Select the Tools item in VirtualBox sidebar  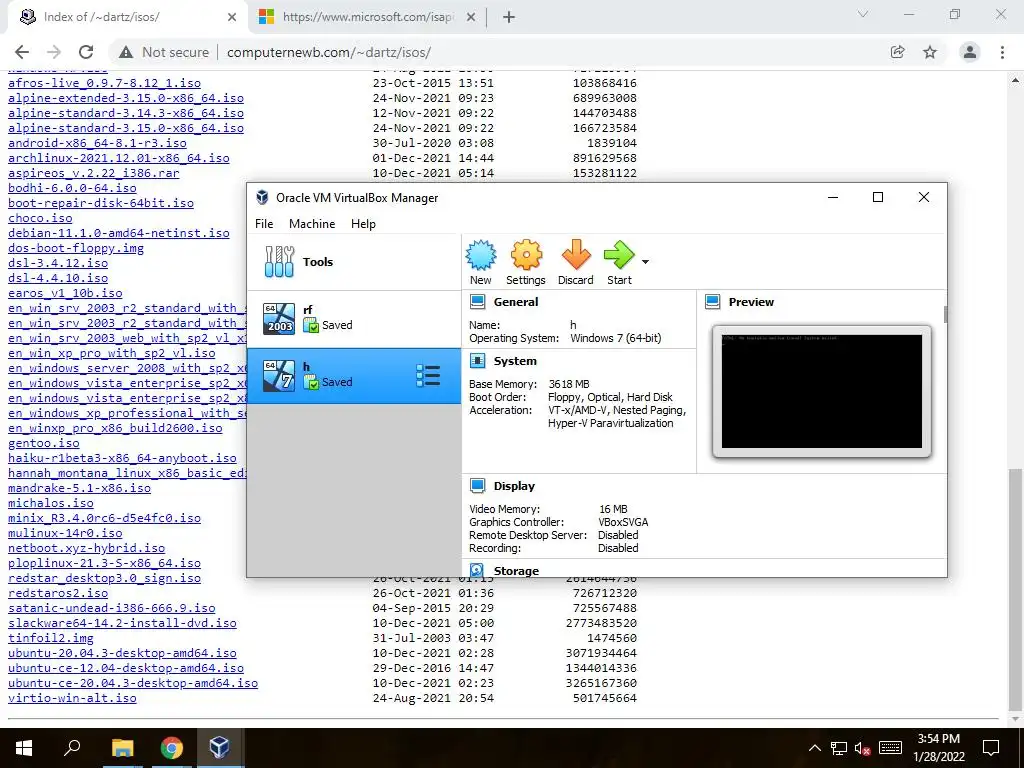click(x=354, y=262)
